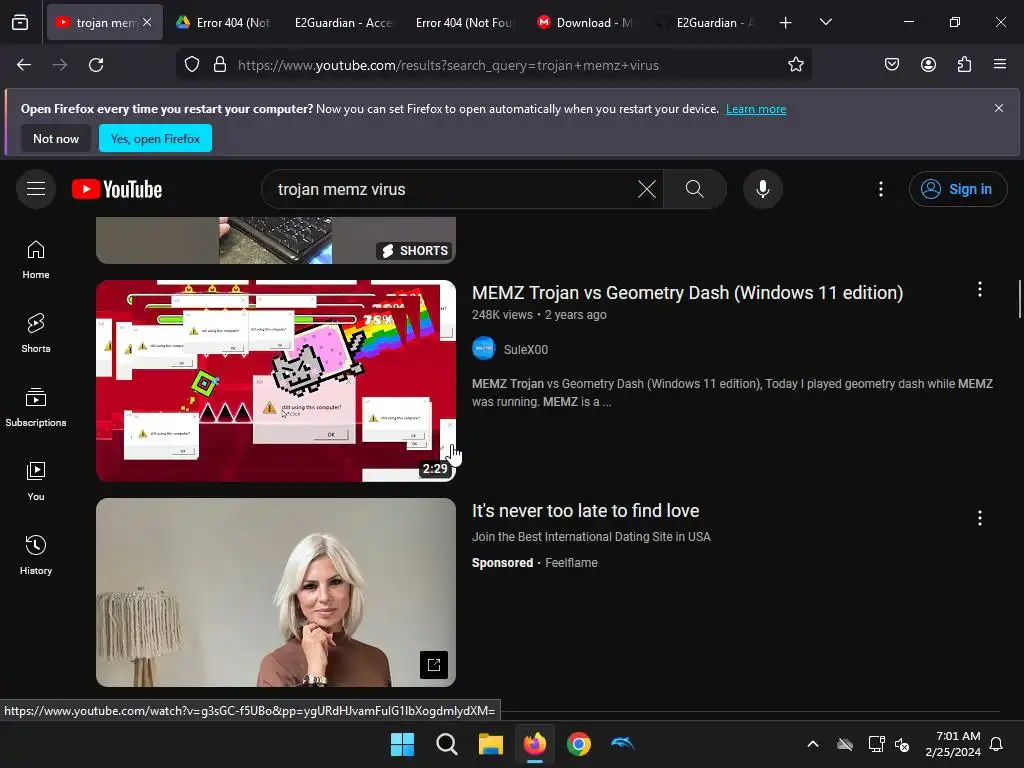Open MEMZ Trojan vs Geometry Dash title
This screenshot has height=768, width=1024.
coord(687,293)
